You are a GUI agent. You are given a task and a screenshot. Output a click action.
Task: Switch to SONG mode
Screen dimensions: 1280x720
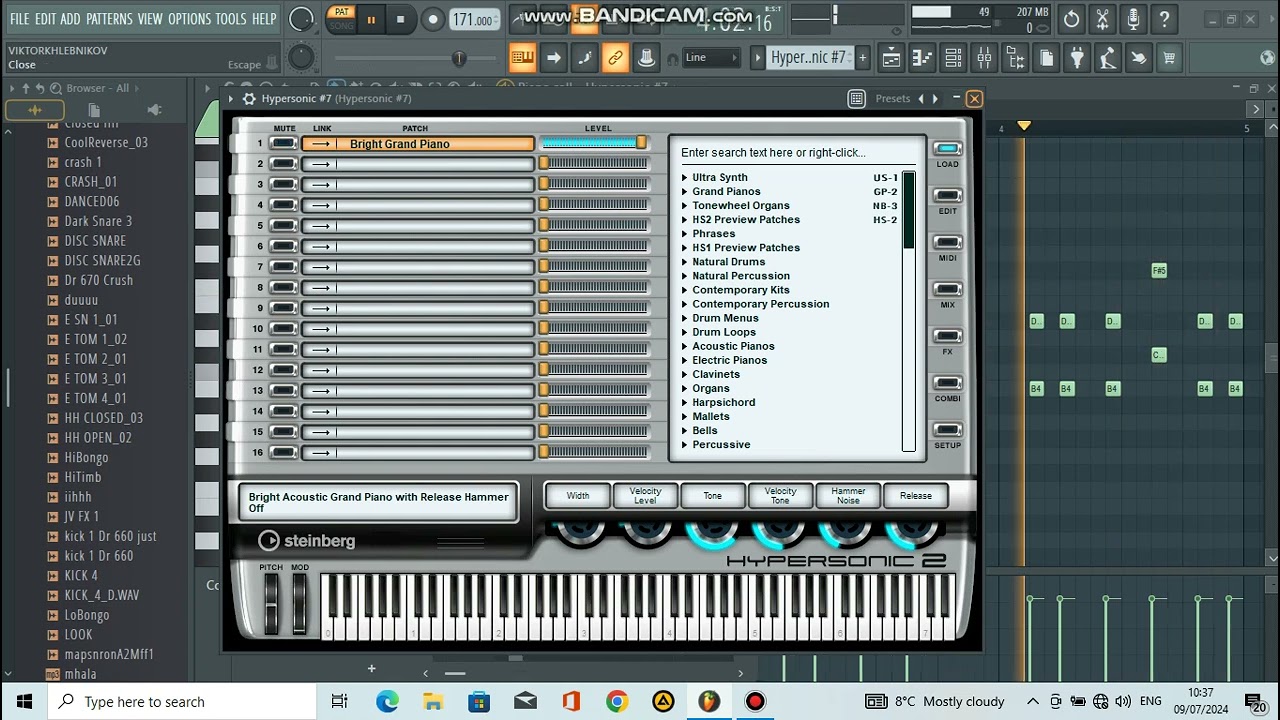[x=342, y=25]
